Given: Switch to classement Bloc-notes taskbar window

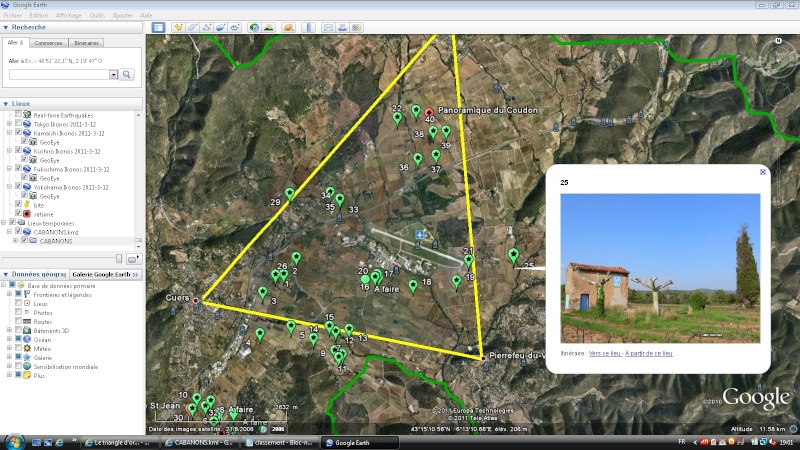Looking at the screenshot, I should click(279, 442).
